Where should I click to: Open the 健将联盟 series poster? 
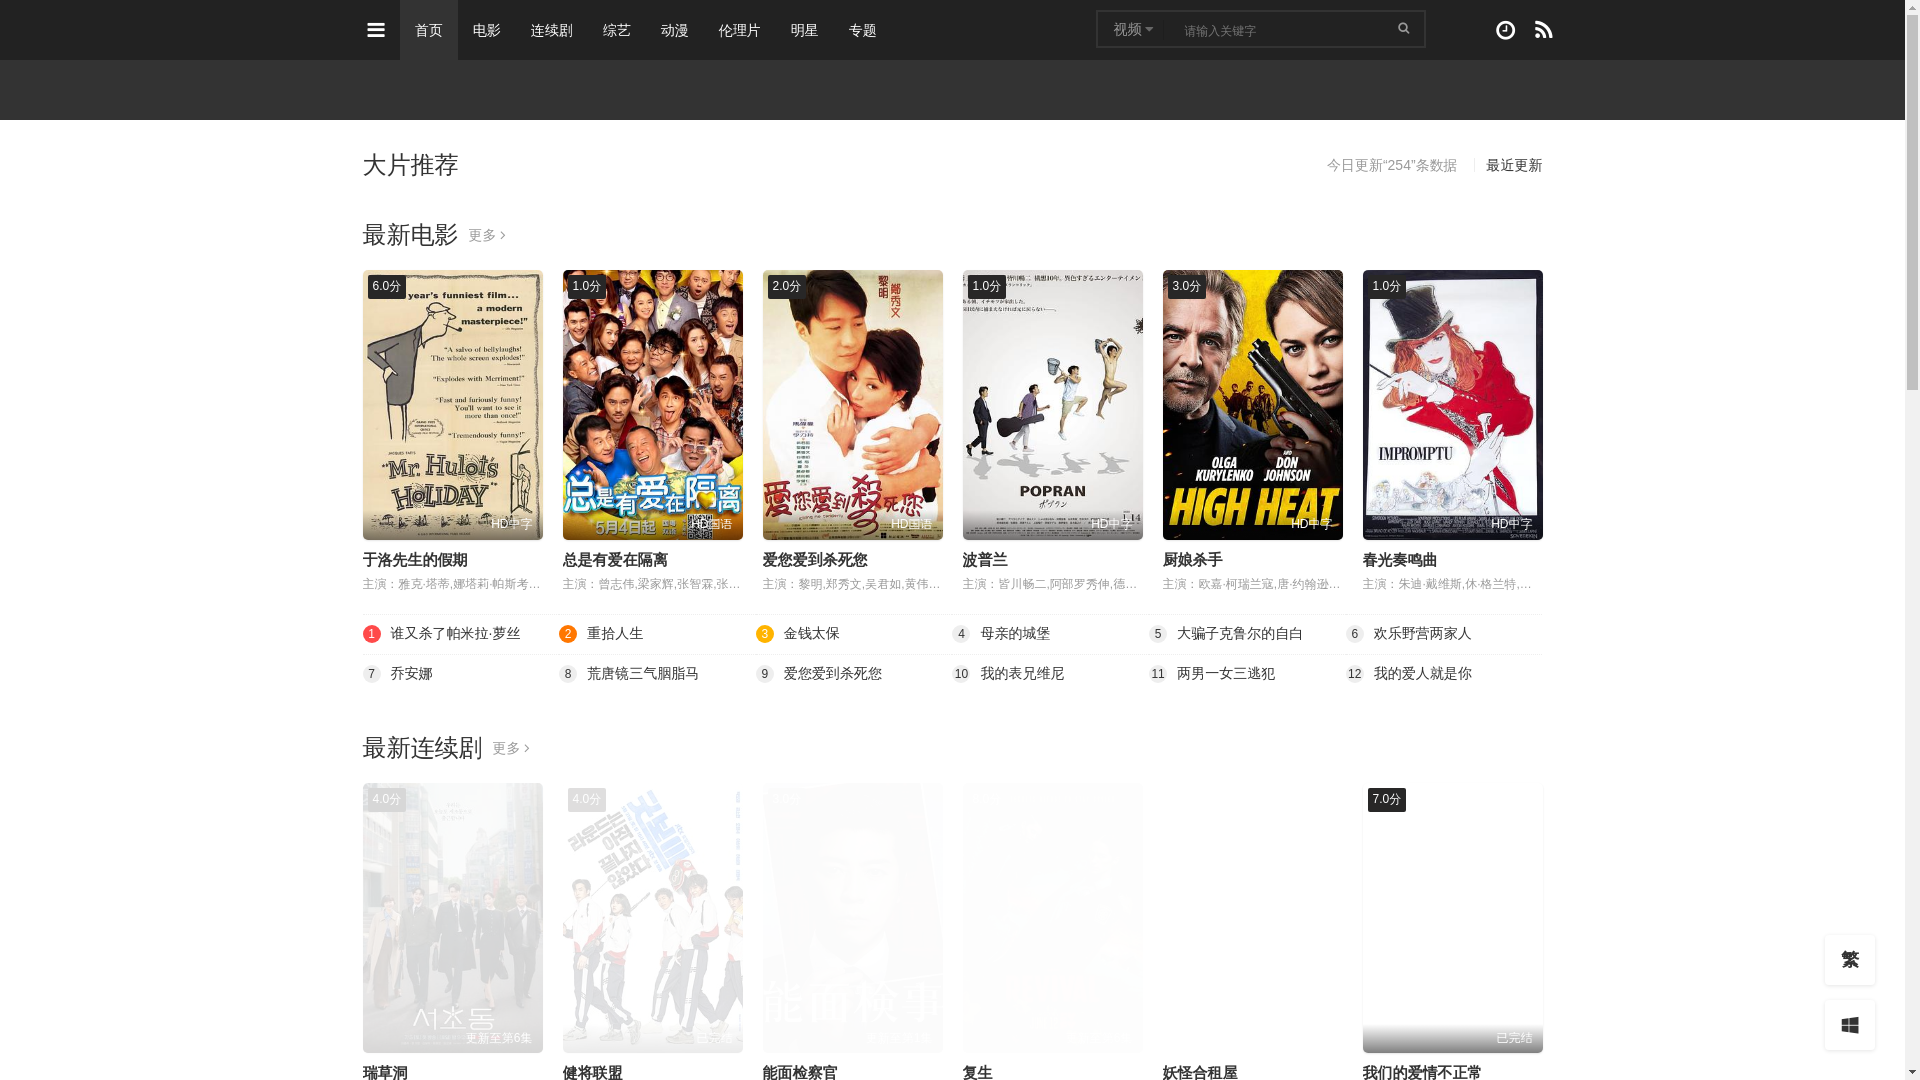point(653,918)
